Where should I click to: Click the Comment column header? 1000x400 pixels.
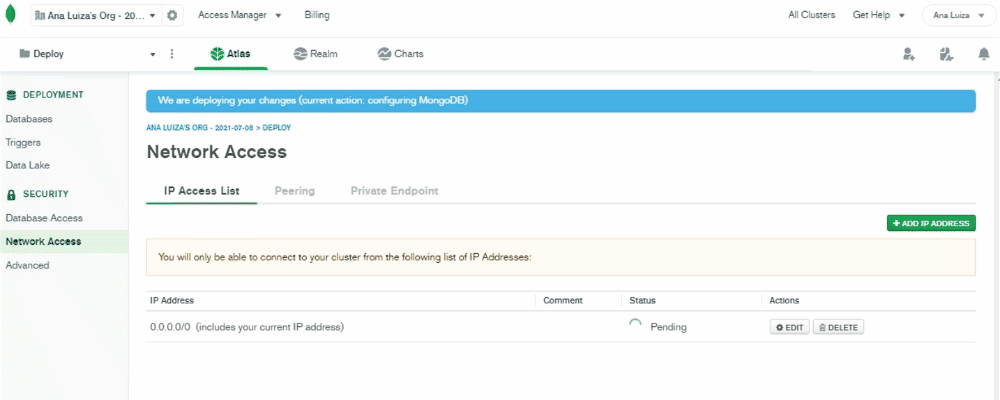coord(563,300)
